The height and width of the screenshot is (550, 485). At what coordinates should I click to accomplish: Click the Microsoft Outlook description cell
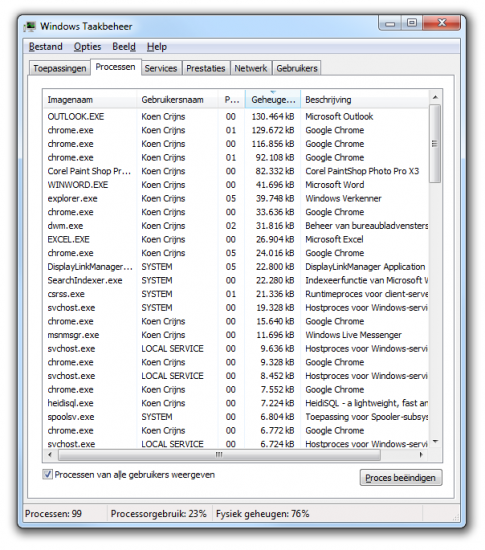pyautogui.click(x=339, y=116)
